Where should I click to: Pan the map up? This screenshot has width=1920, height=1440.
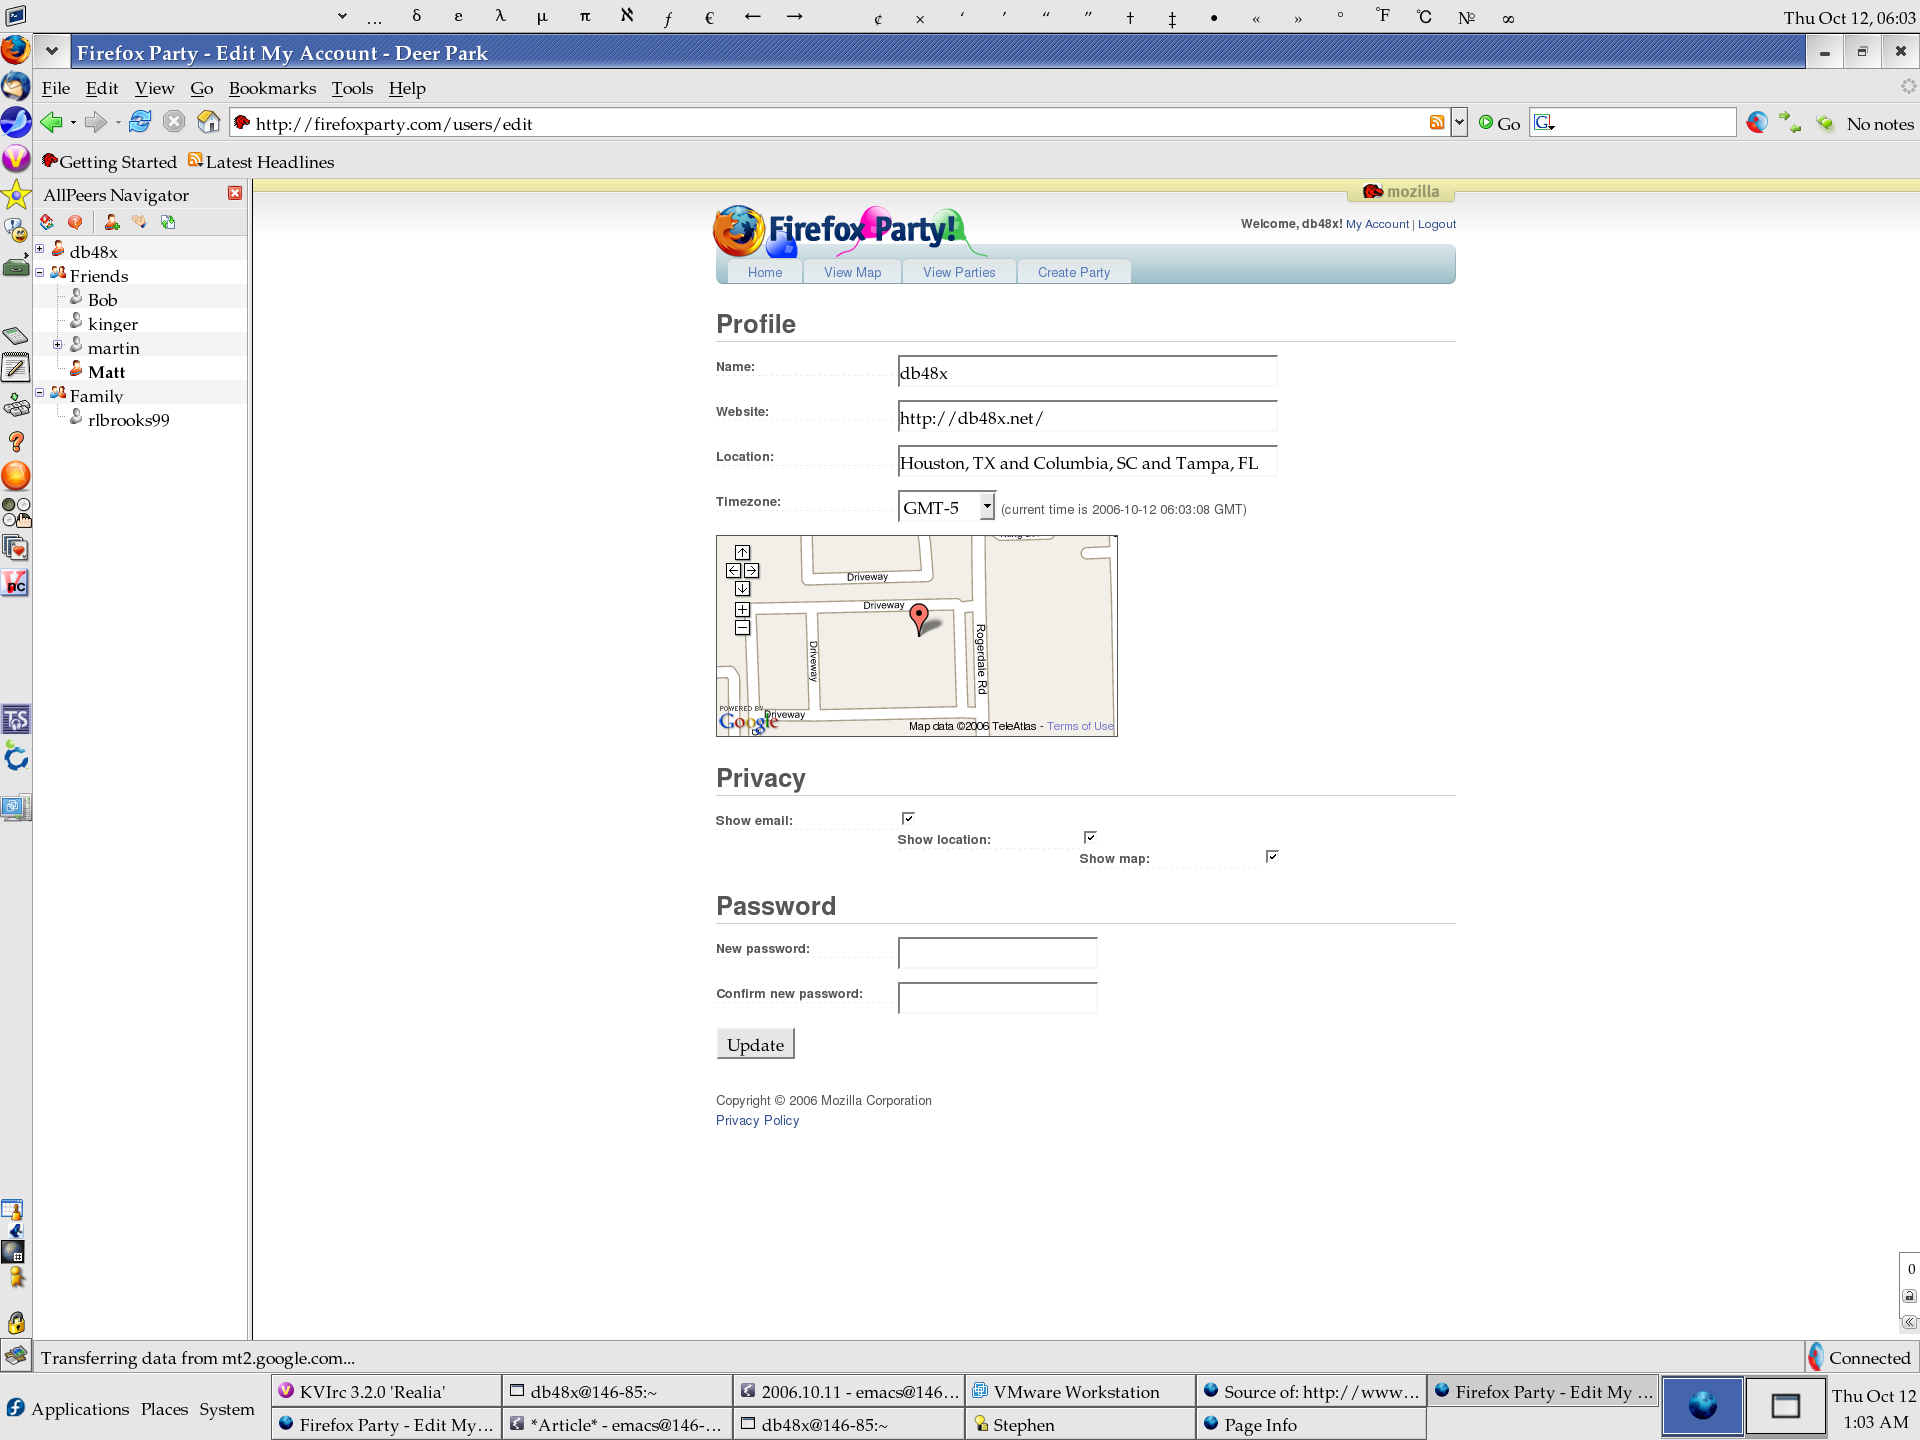coord(742,552)
